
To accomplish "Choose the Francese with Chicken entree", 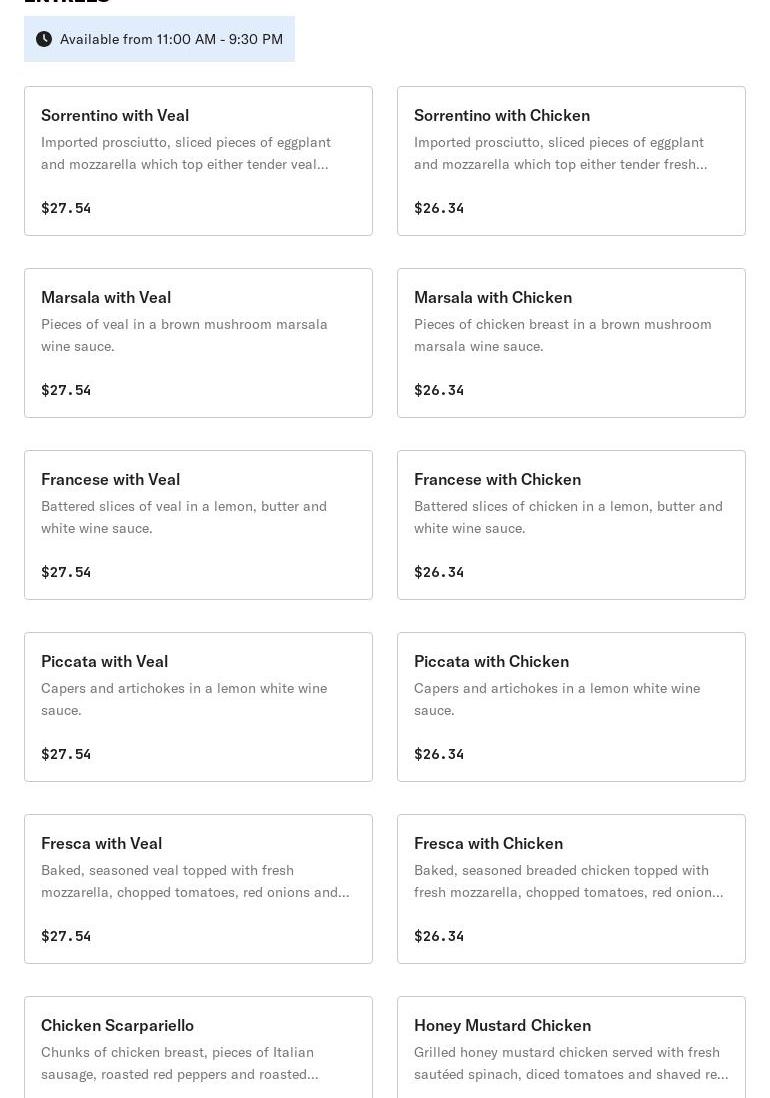I will tap(571, 525).
